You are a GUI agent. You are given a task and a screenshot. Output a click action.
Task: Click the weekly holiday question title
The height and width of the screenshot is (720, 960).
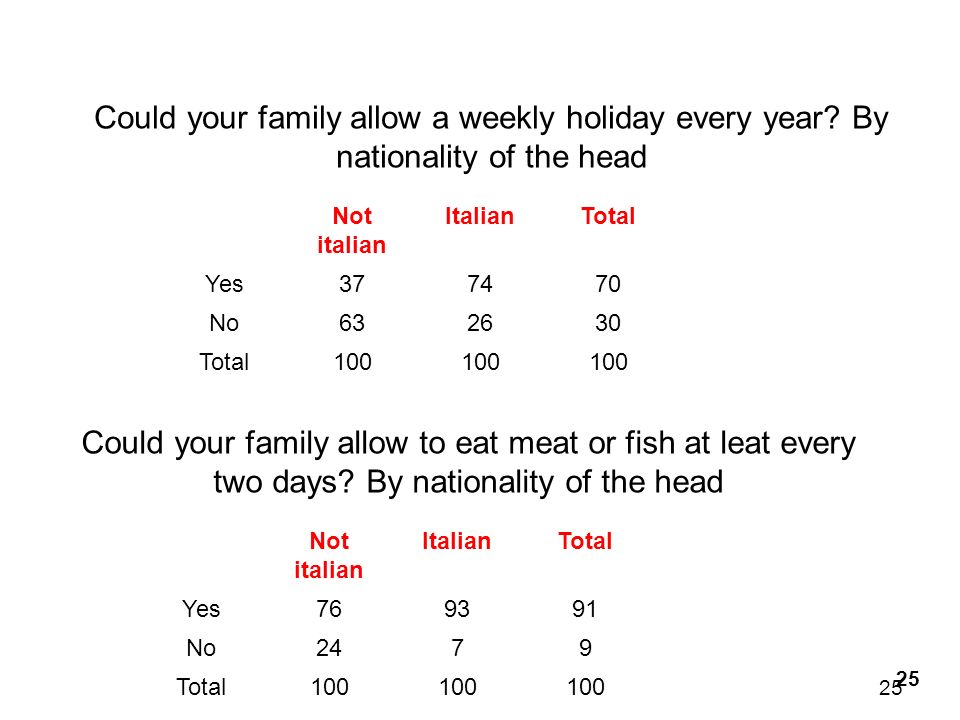tap(491, 137)
